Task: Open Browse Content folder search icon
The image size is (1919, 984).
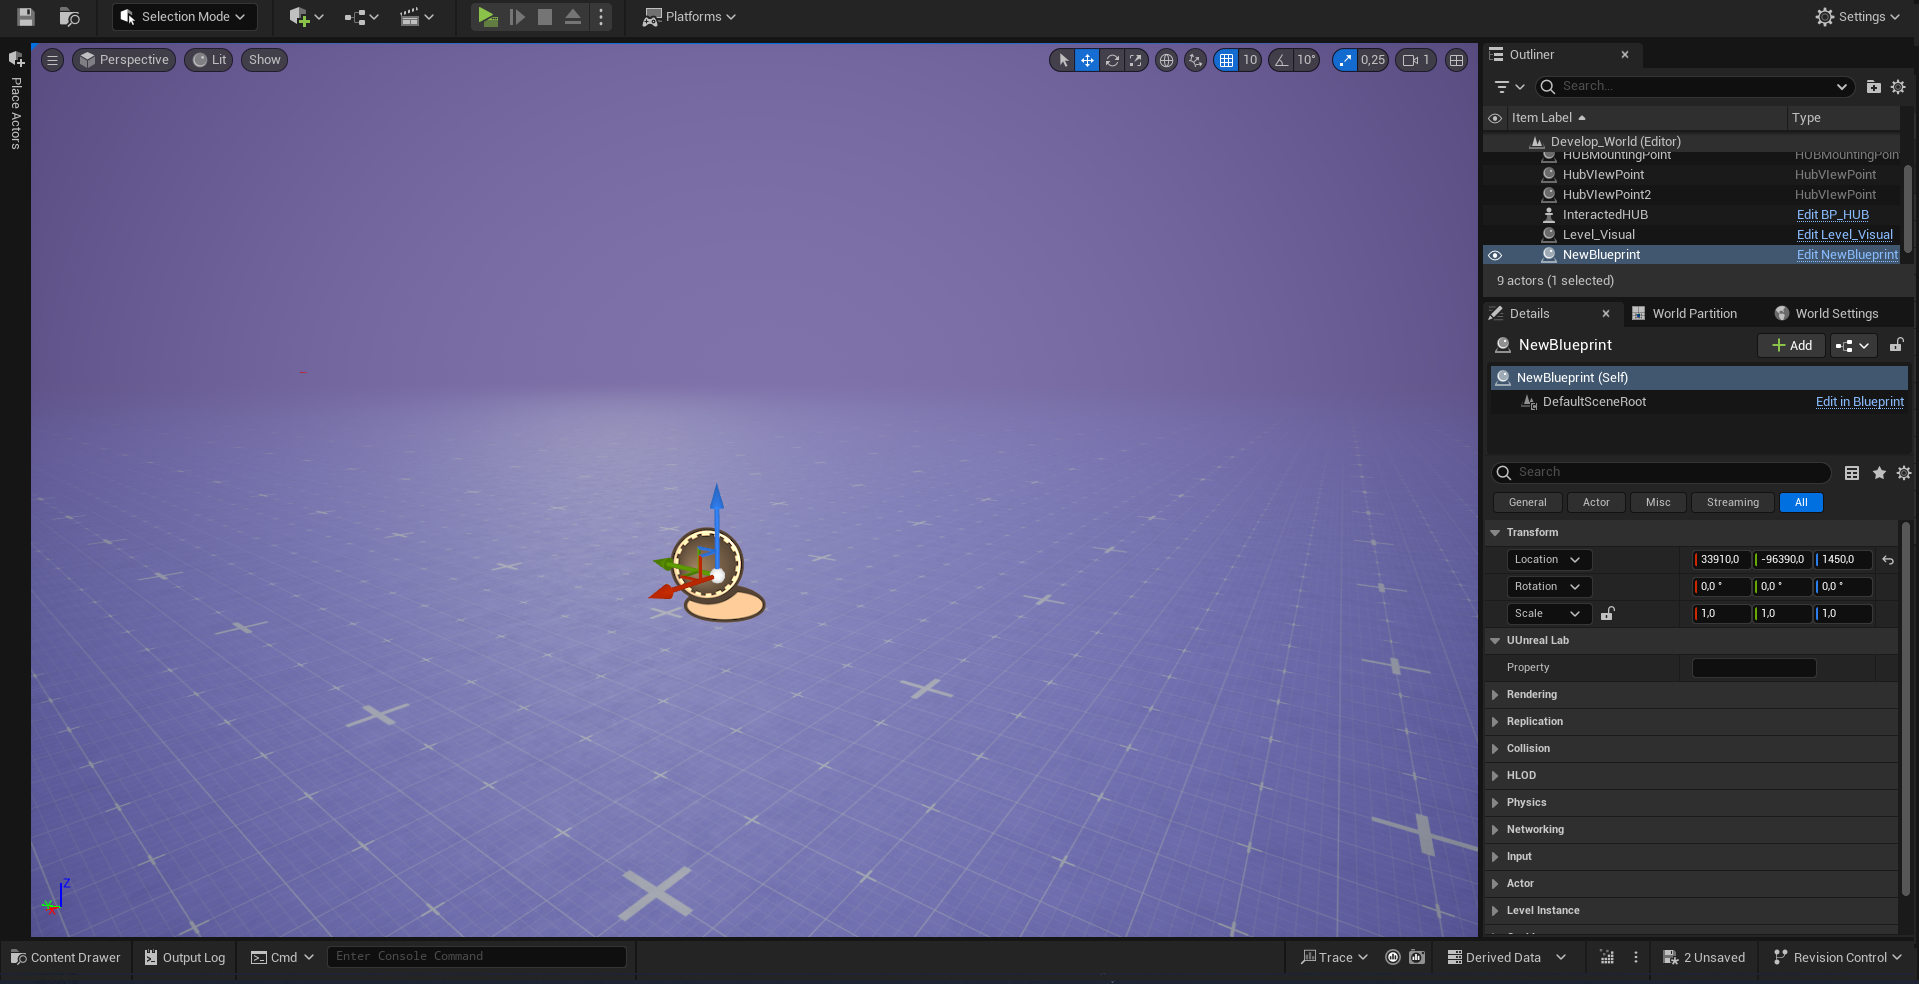Action: (69, 17)
